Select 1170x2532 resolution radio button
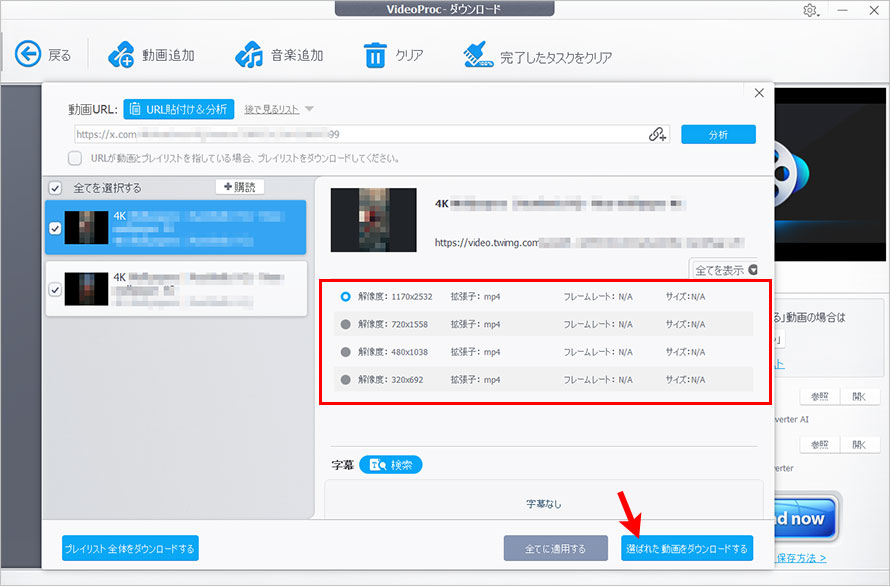The image size is (890, 586). click(345, 296)
